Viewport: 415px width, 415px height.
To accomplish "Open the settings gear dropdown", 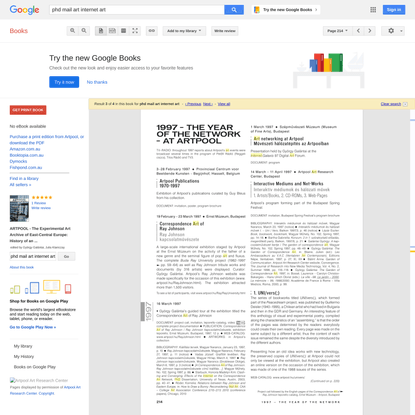I will (x=393, y=31).
